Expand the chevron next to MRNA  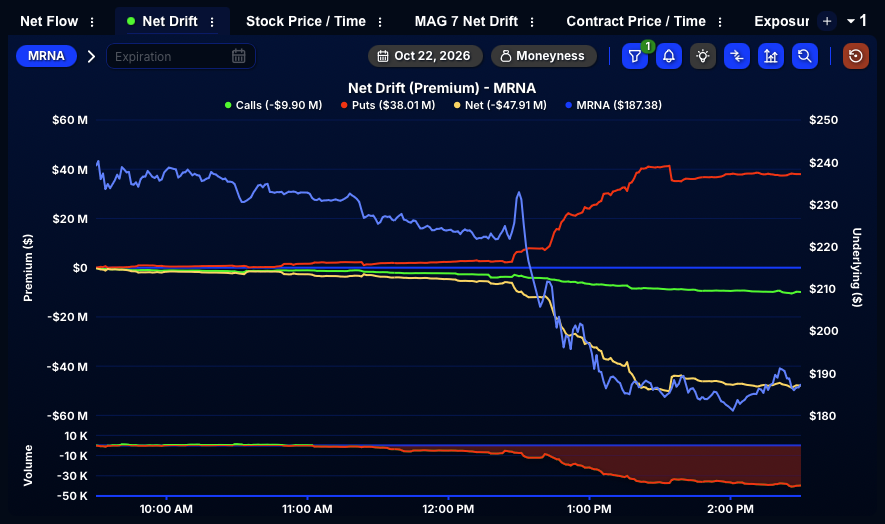pos(91,56)
